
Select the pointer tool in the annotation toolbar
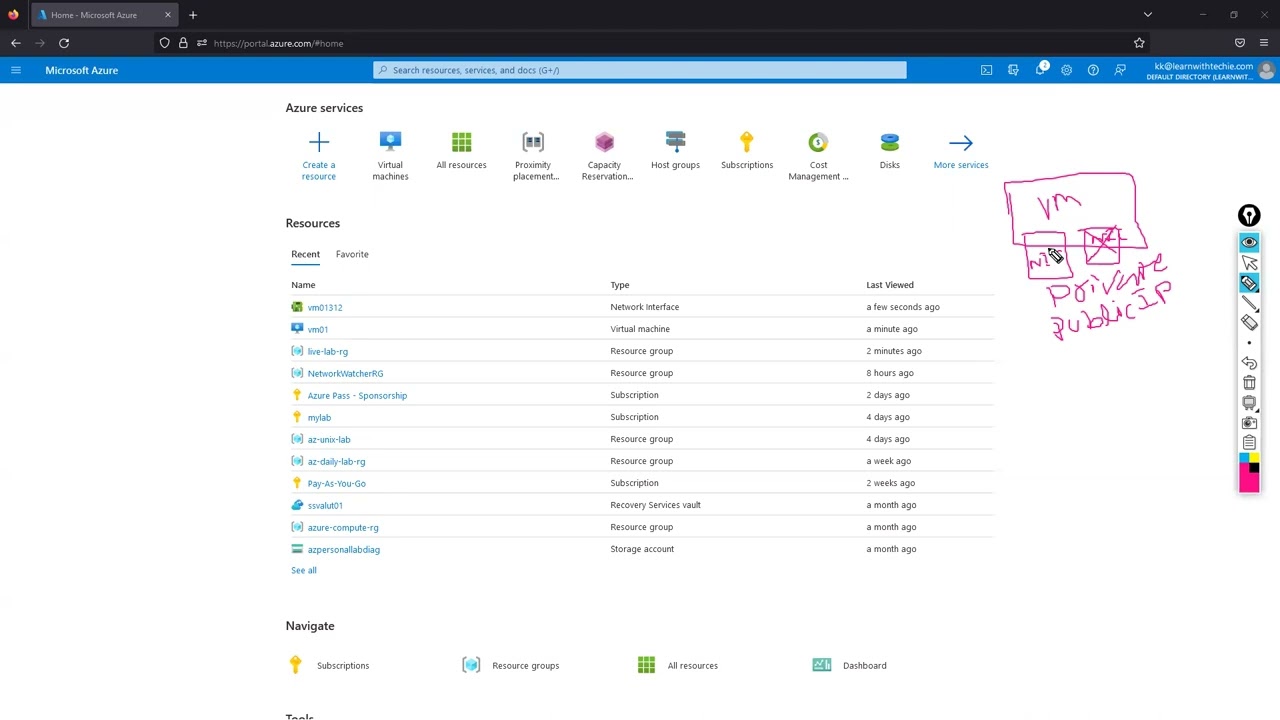pyautogui.click(x=1249, y=263)
